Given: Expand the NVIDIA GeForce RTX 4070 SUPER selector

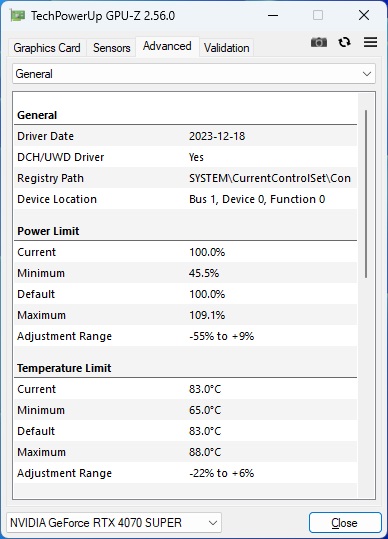Looking at the screenshot, I should [114, 523].
